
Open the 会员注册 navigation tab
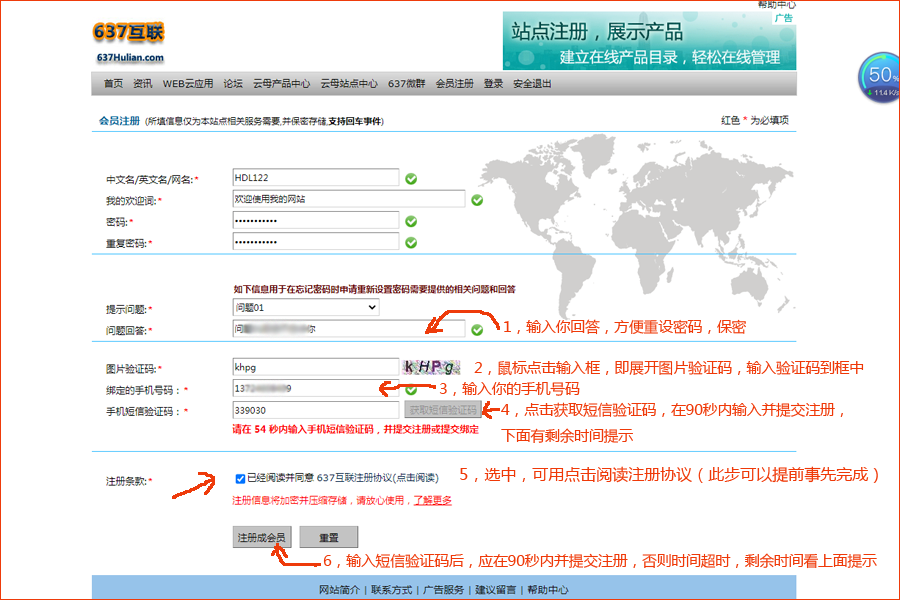tap(454, 84)
